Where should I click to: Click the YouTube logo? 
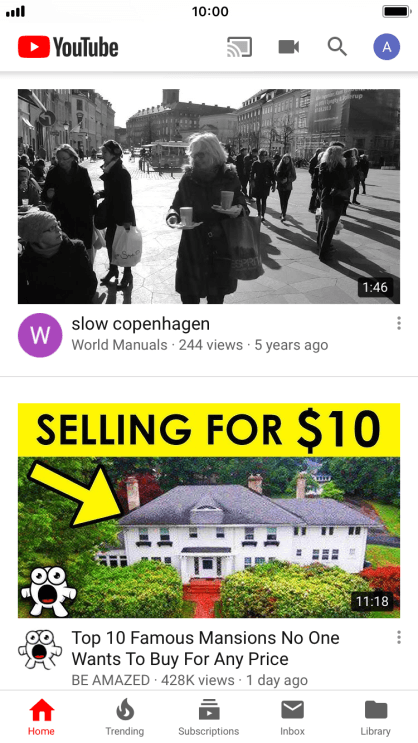pos(68,47)
